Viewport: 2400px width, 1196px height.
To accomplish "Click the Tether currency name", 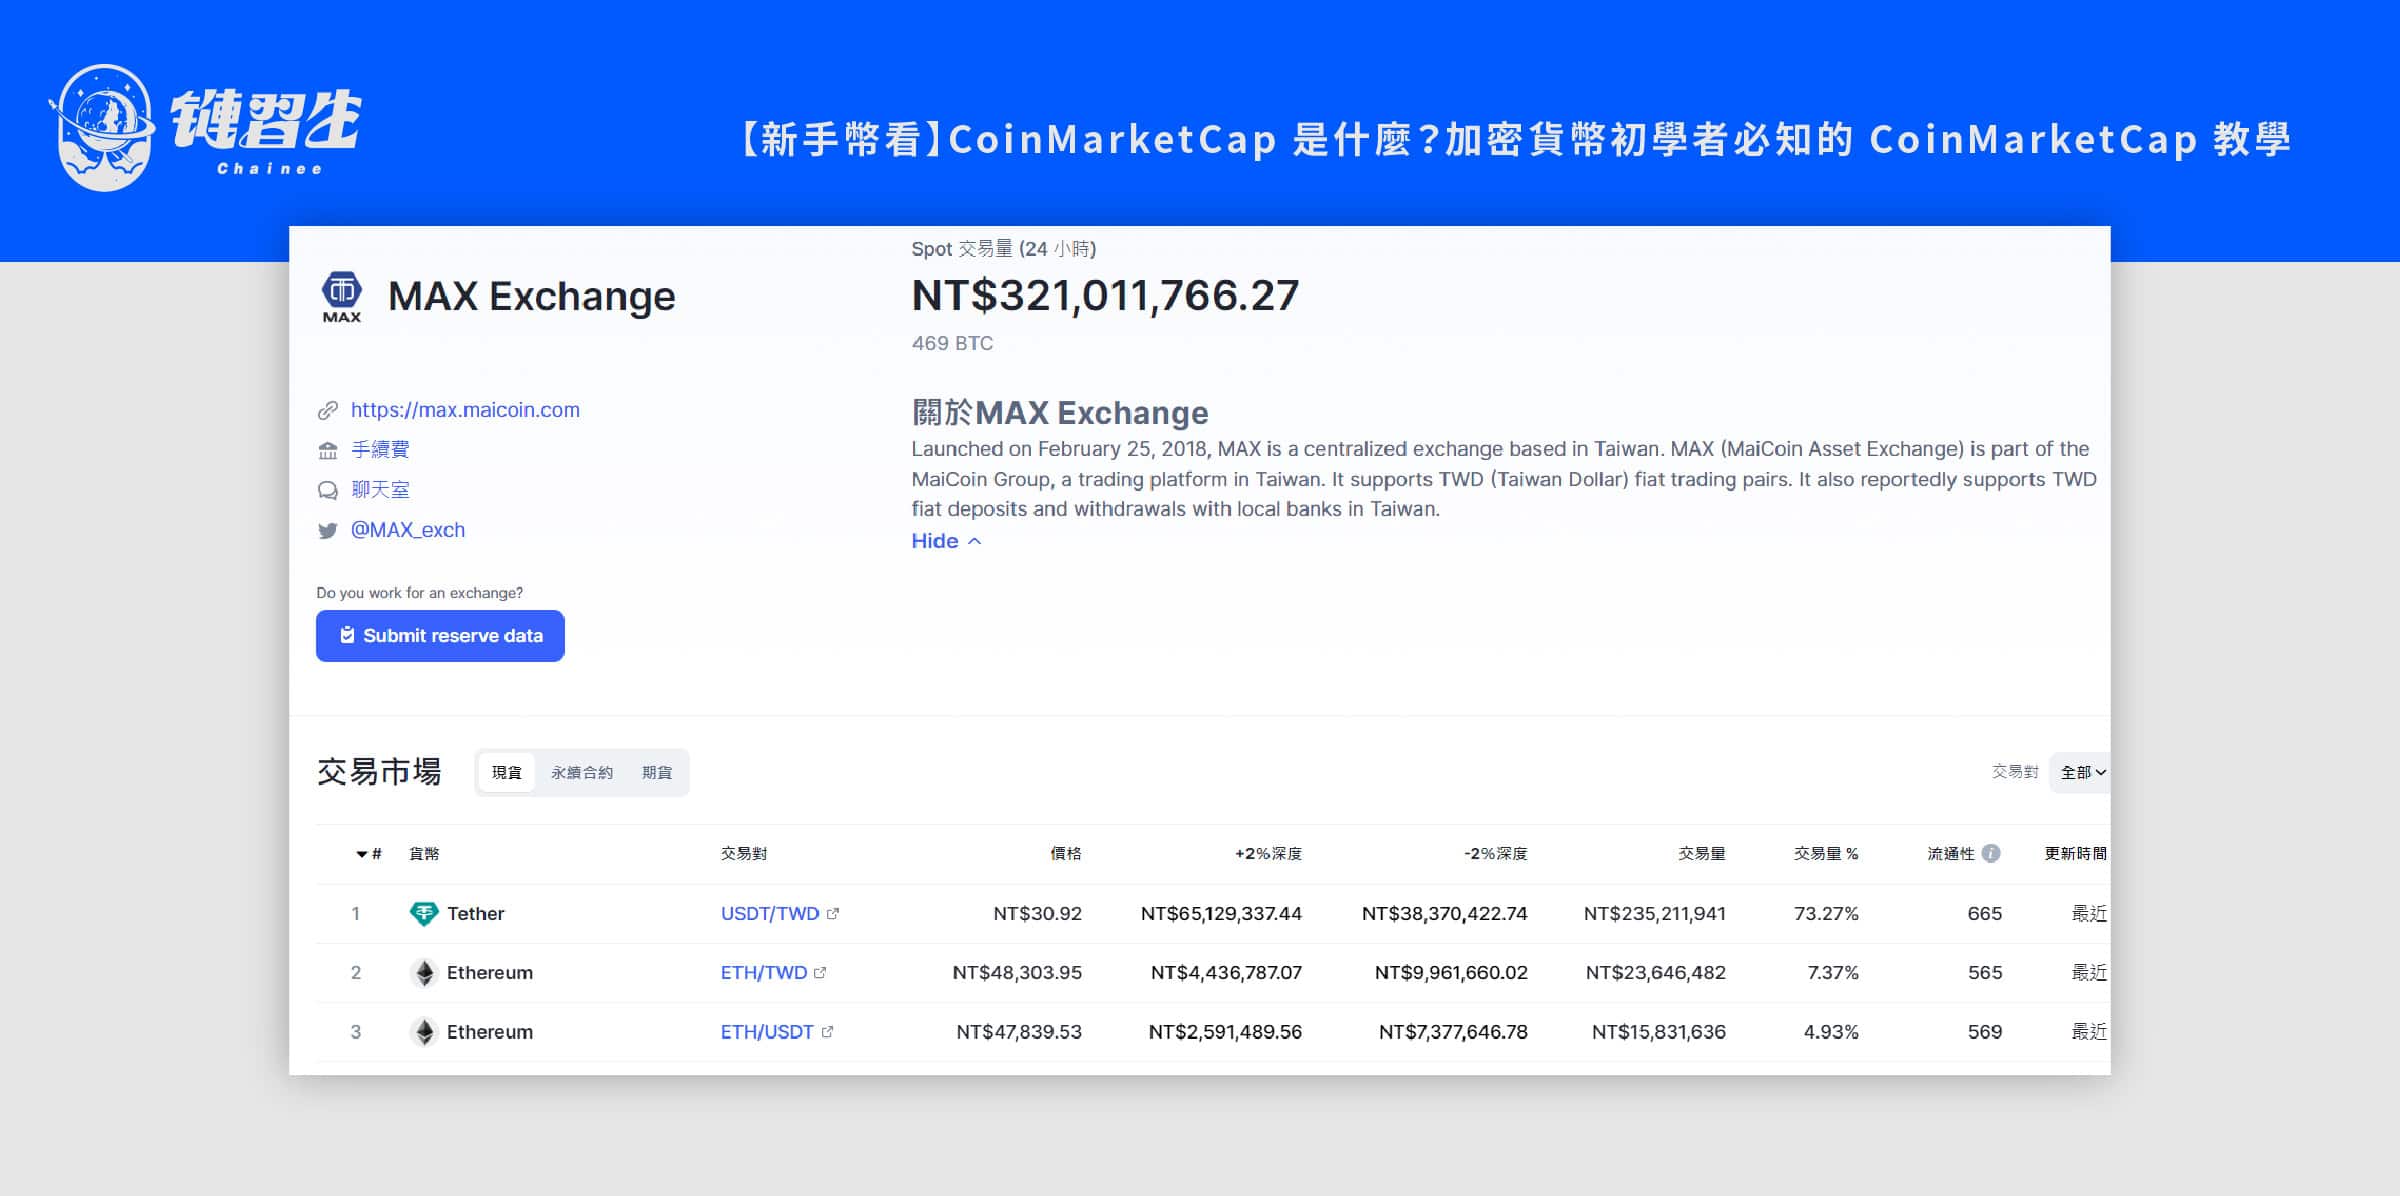I will tap(476, 913).
